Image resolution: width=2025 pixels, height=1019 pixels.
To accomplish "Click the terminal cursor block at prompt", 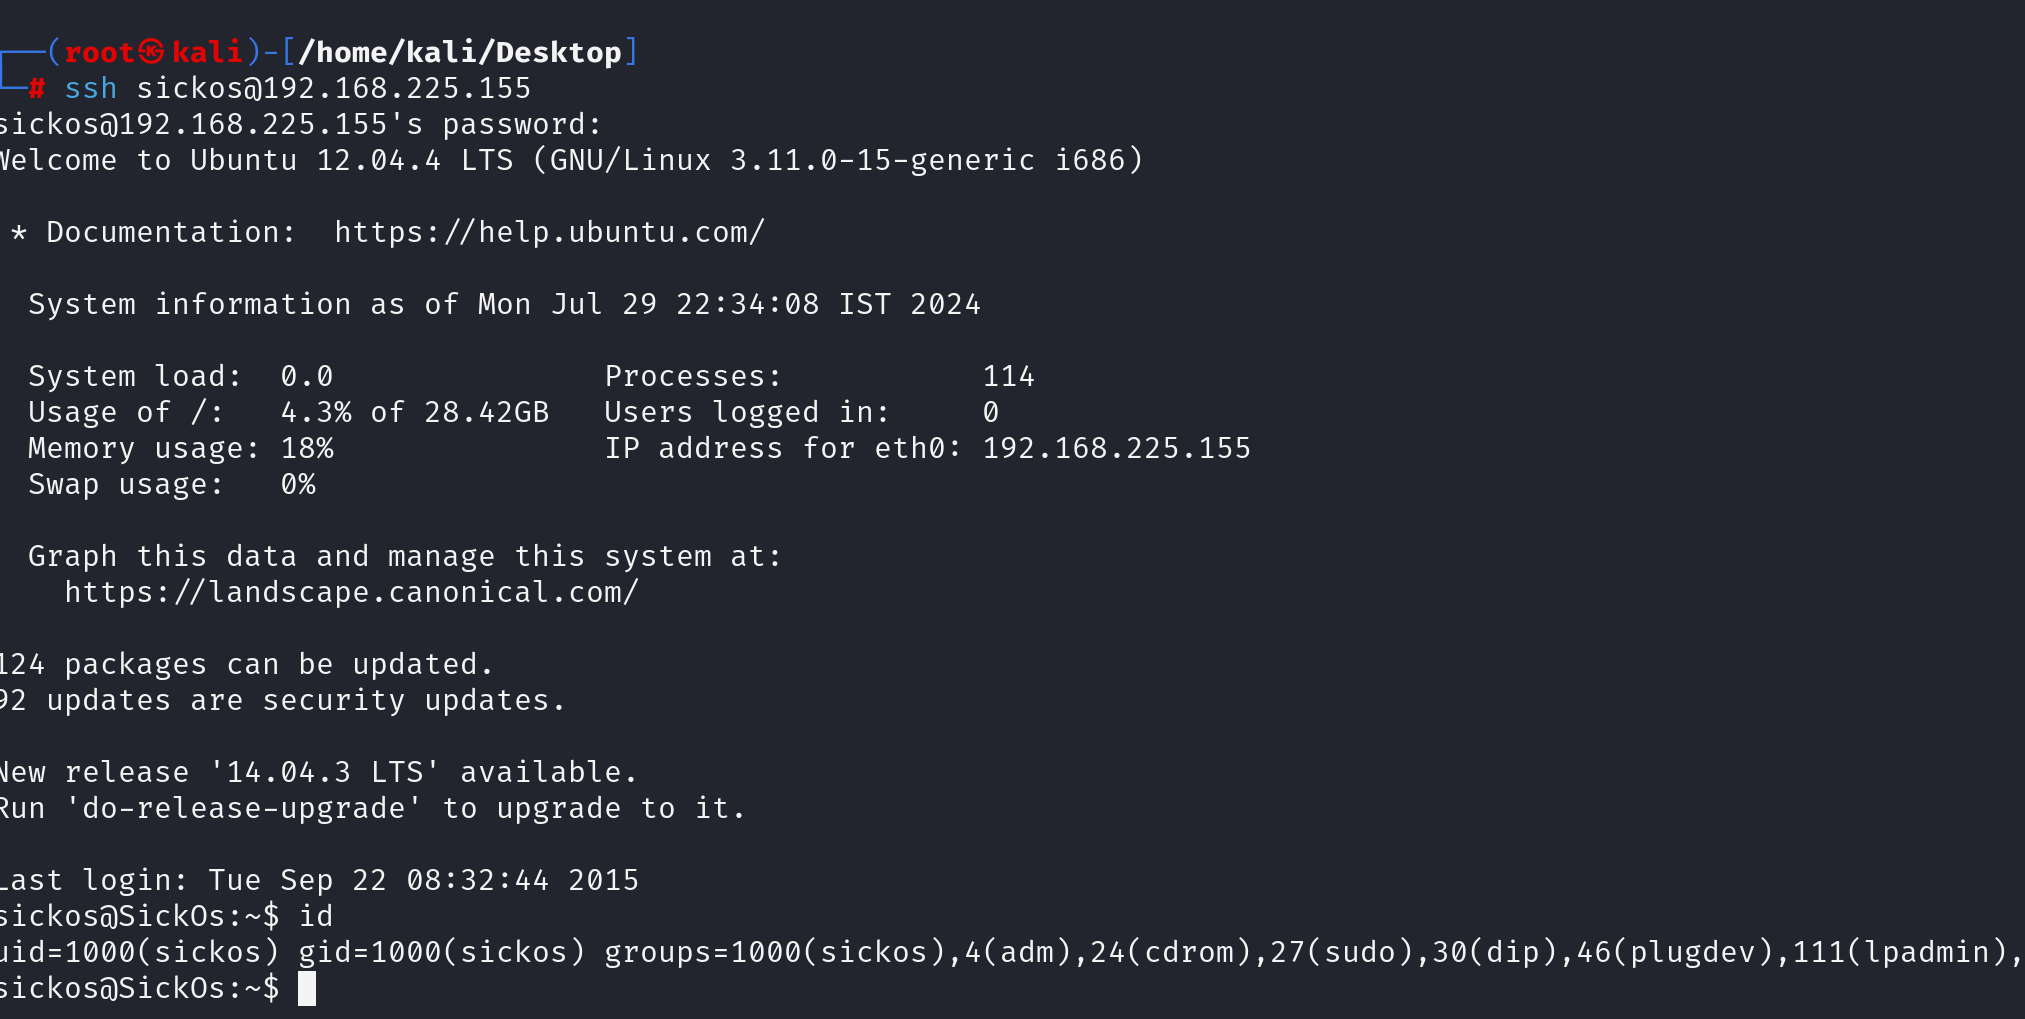I will click(x=307, y=988).
